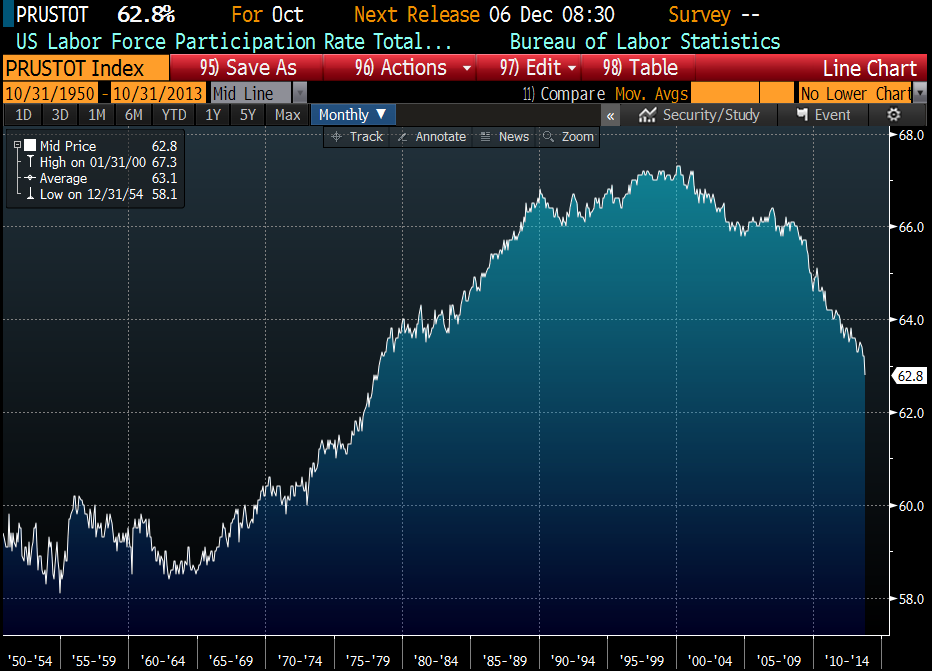Open the Monthly periodicity dropdown

click(353, 115)
